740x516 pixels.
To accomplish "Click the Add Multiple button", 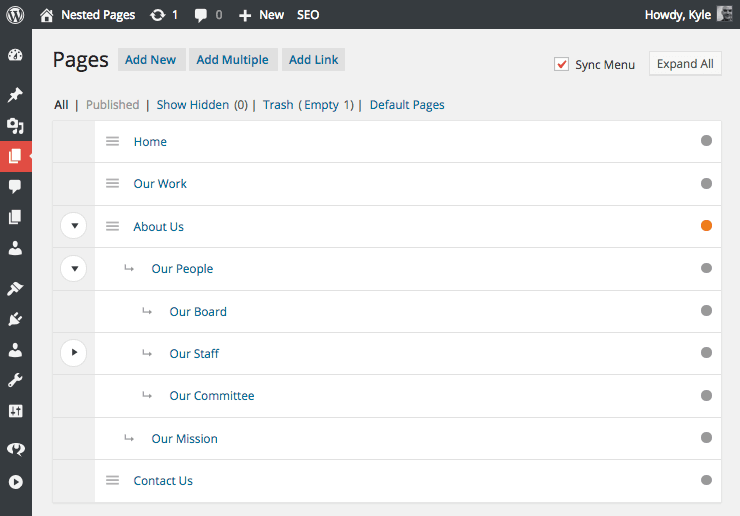I will [x=232, y=60].
